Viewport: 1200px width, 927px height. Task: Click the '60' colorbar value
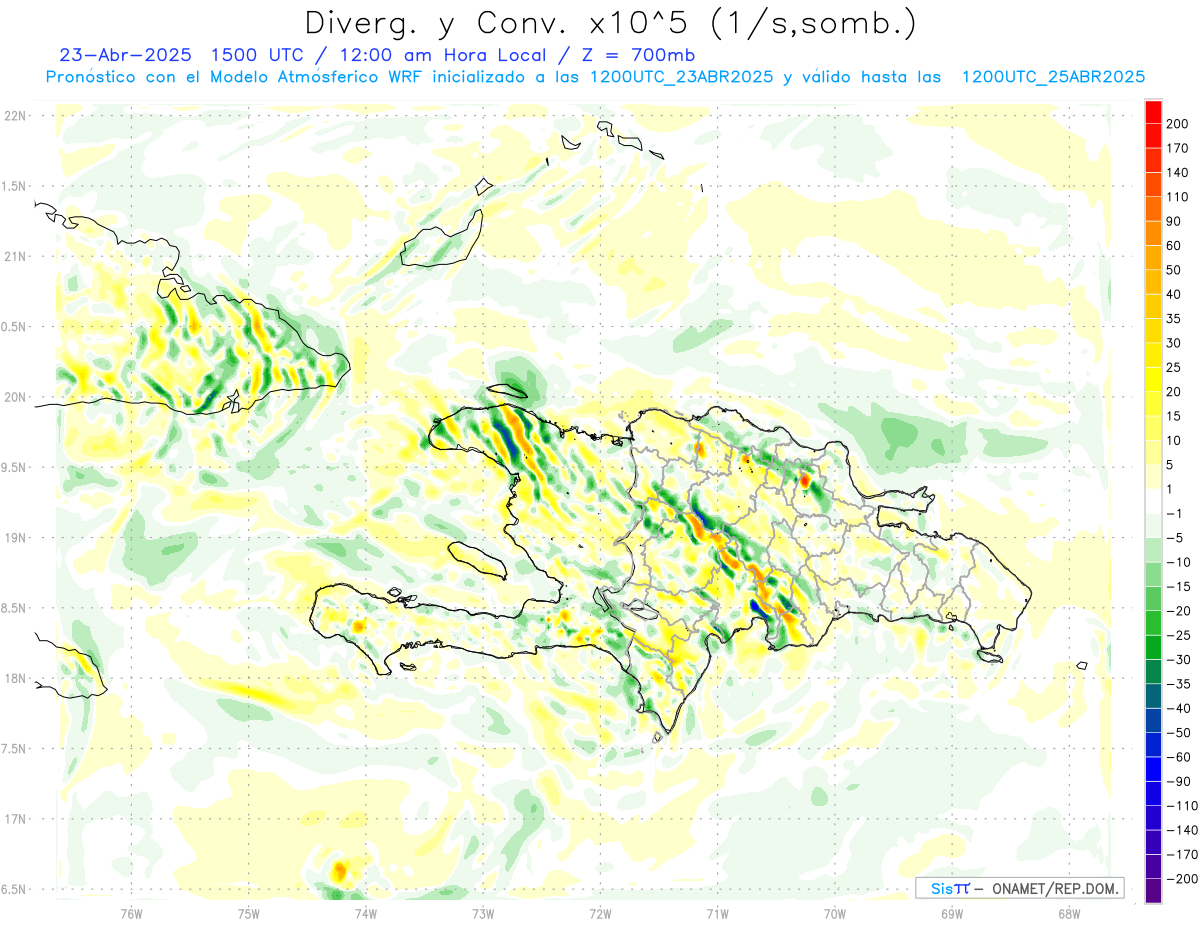(x=1175, y=246)
